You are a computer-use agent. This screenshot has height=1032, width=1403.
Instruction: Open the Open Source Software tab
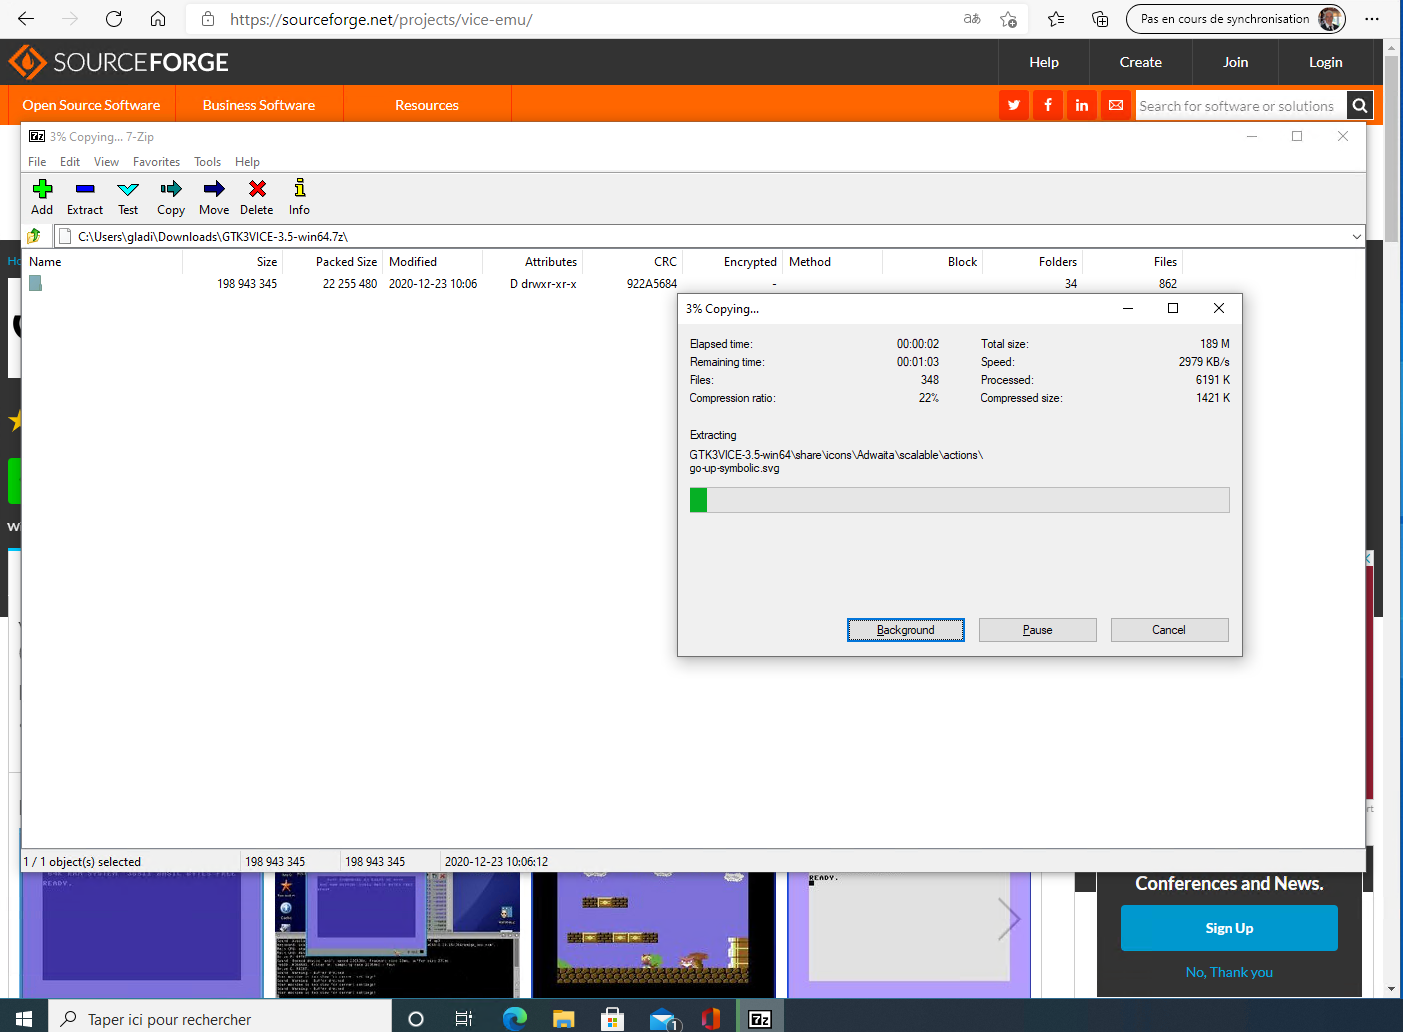(91, 105)
